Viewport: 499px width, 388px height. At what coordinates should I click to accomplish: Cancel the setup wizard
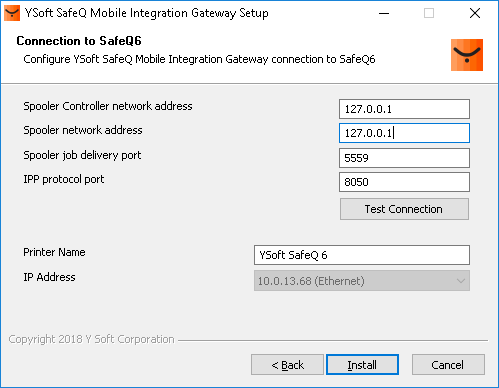click(x=448, y=365)
